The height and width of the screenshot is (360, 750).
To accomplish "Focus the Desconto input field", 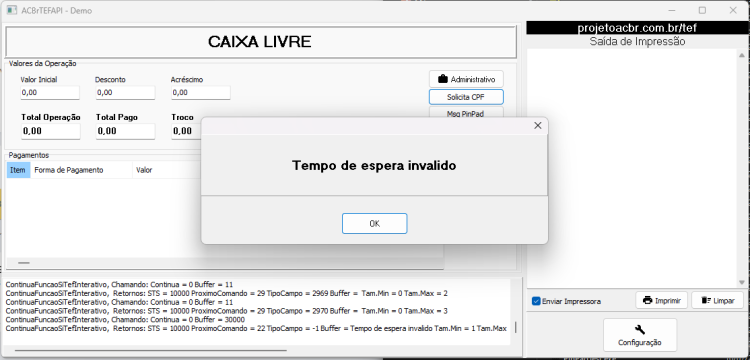I will tap(125, 93).
